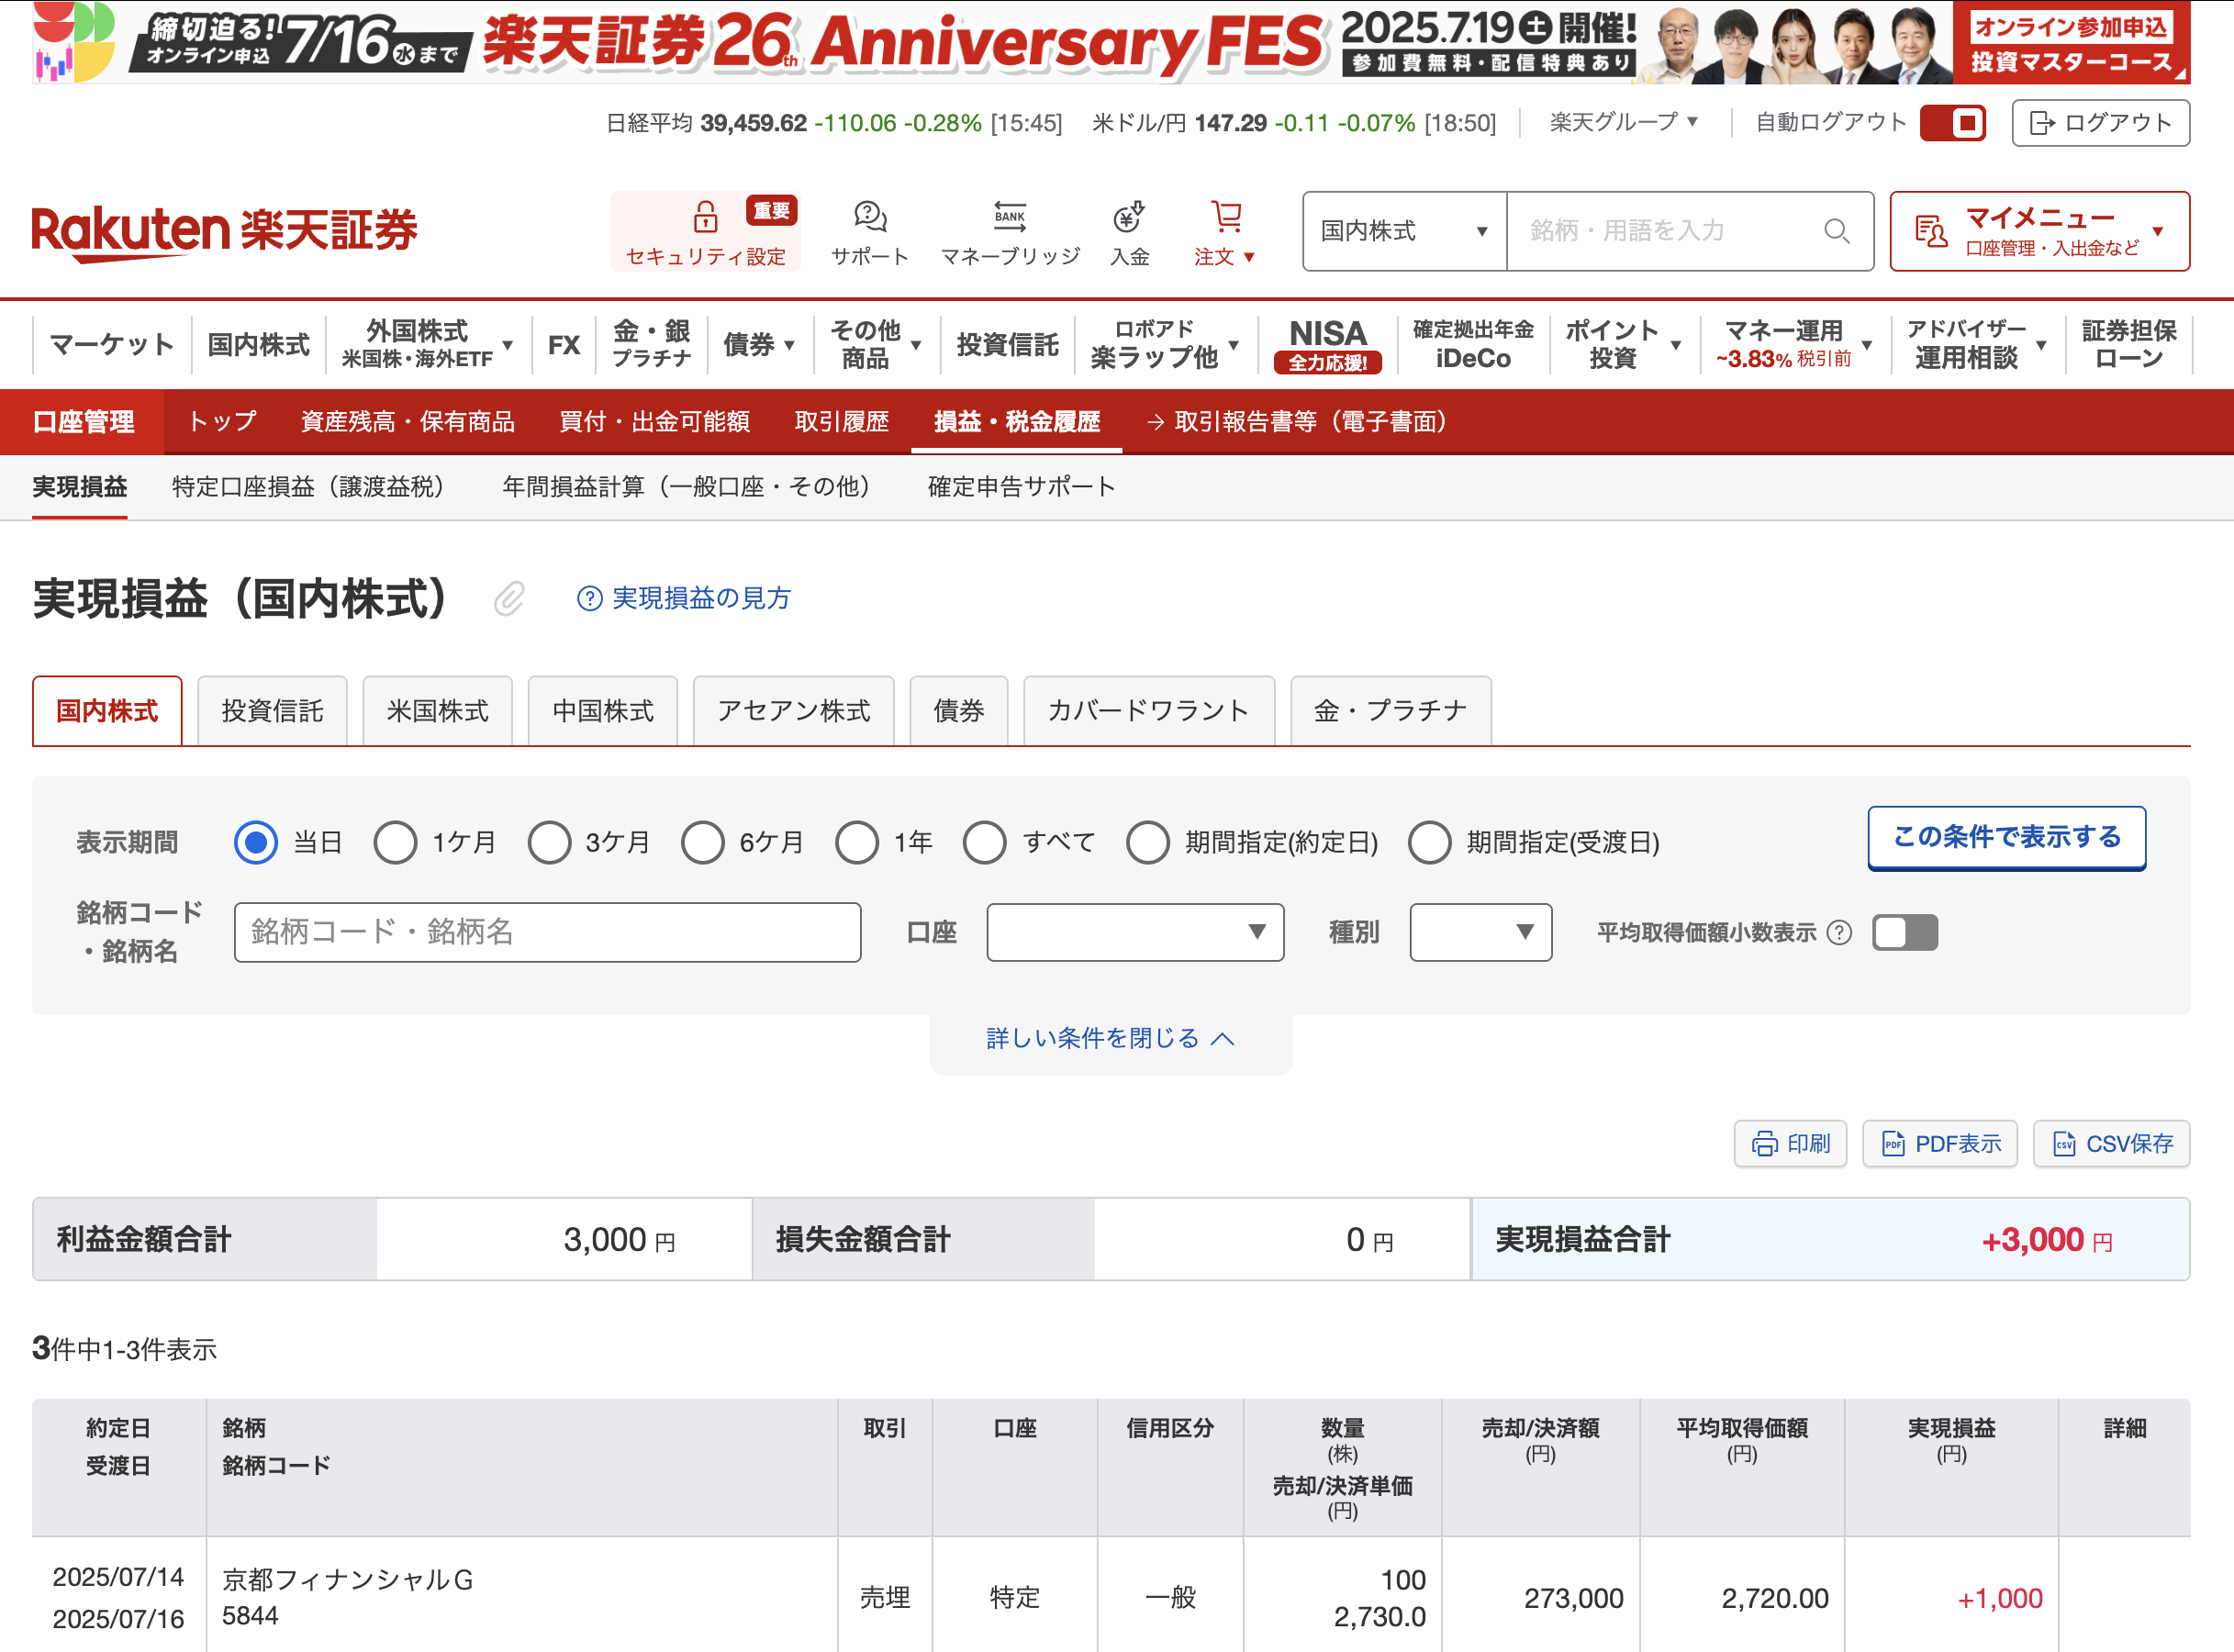Image resolution: width=2234 pixels, height=1652 pixels.
Task: Open the マイメニュー dropdown
Action: [x=2040, y=231]
